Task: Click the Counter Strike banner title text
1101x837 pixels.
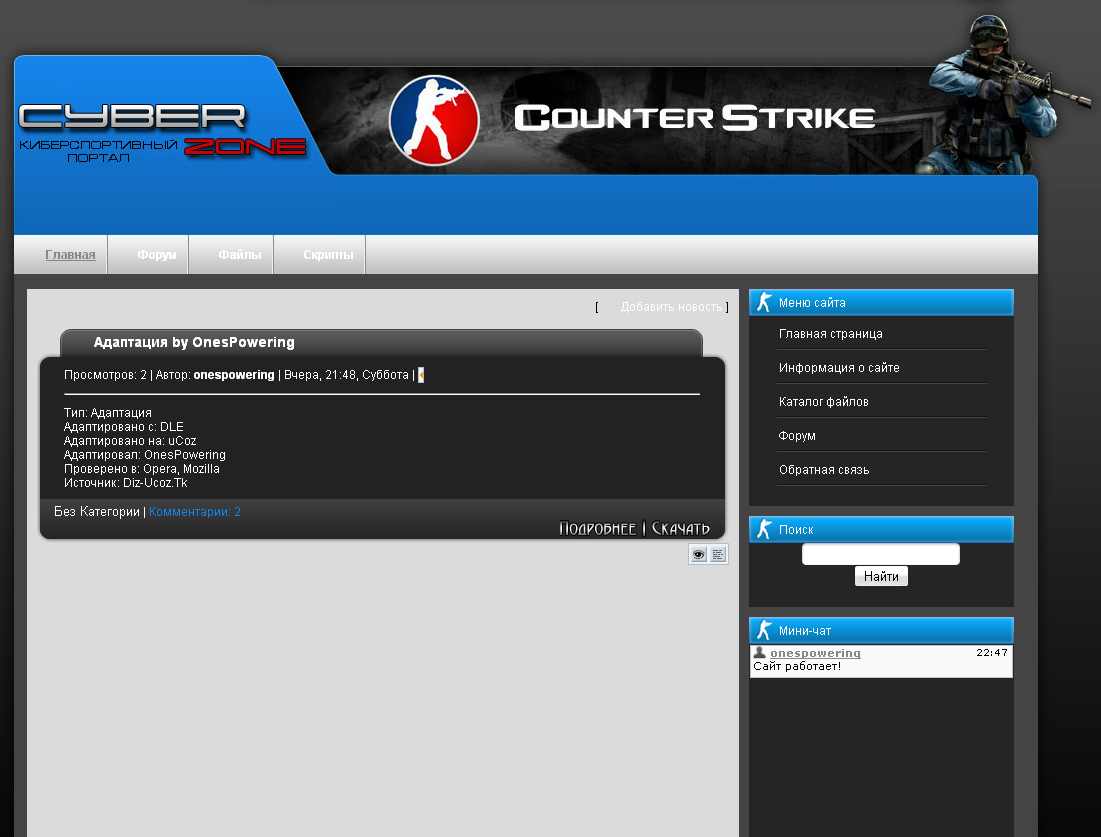Action: click(x=694, y=117)
